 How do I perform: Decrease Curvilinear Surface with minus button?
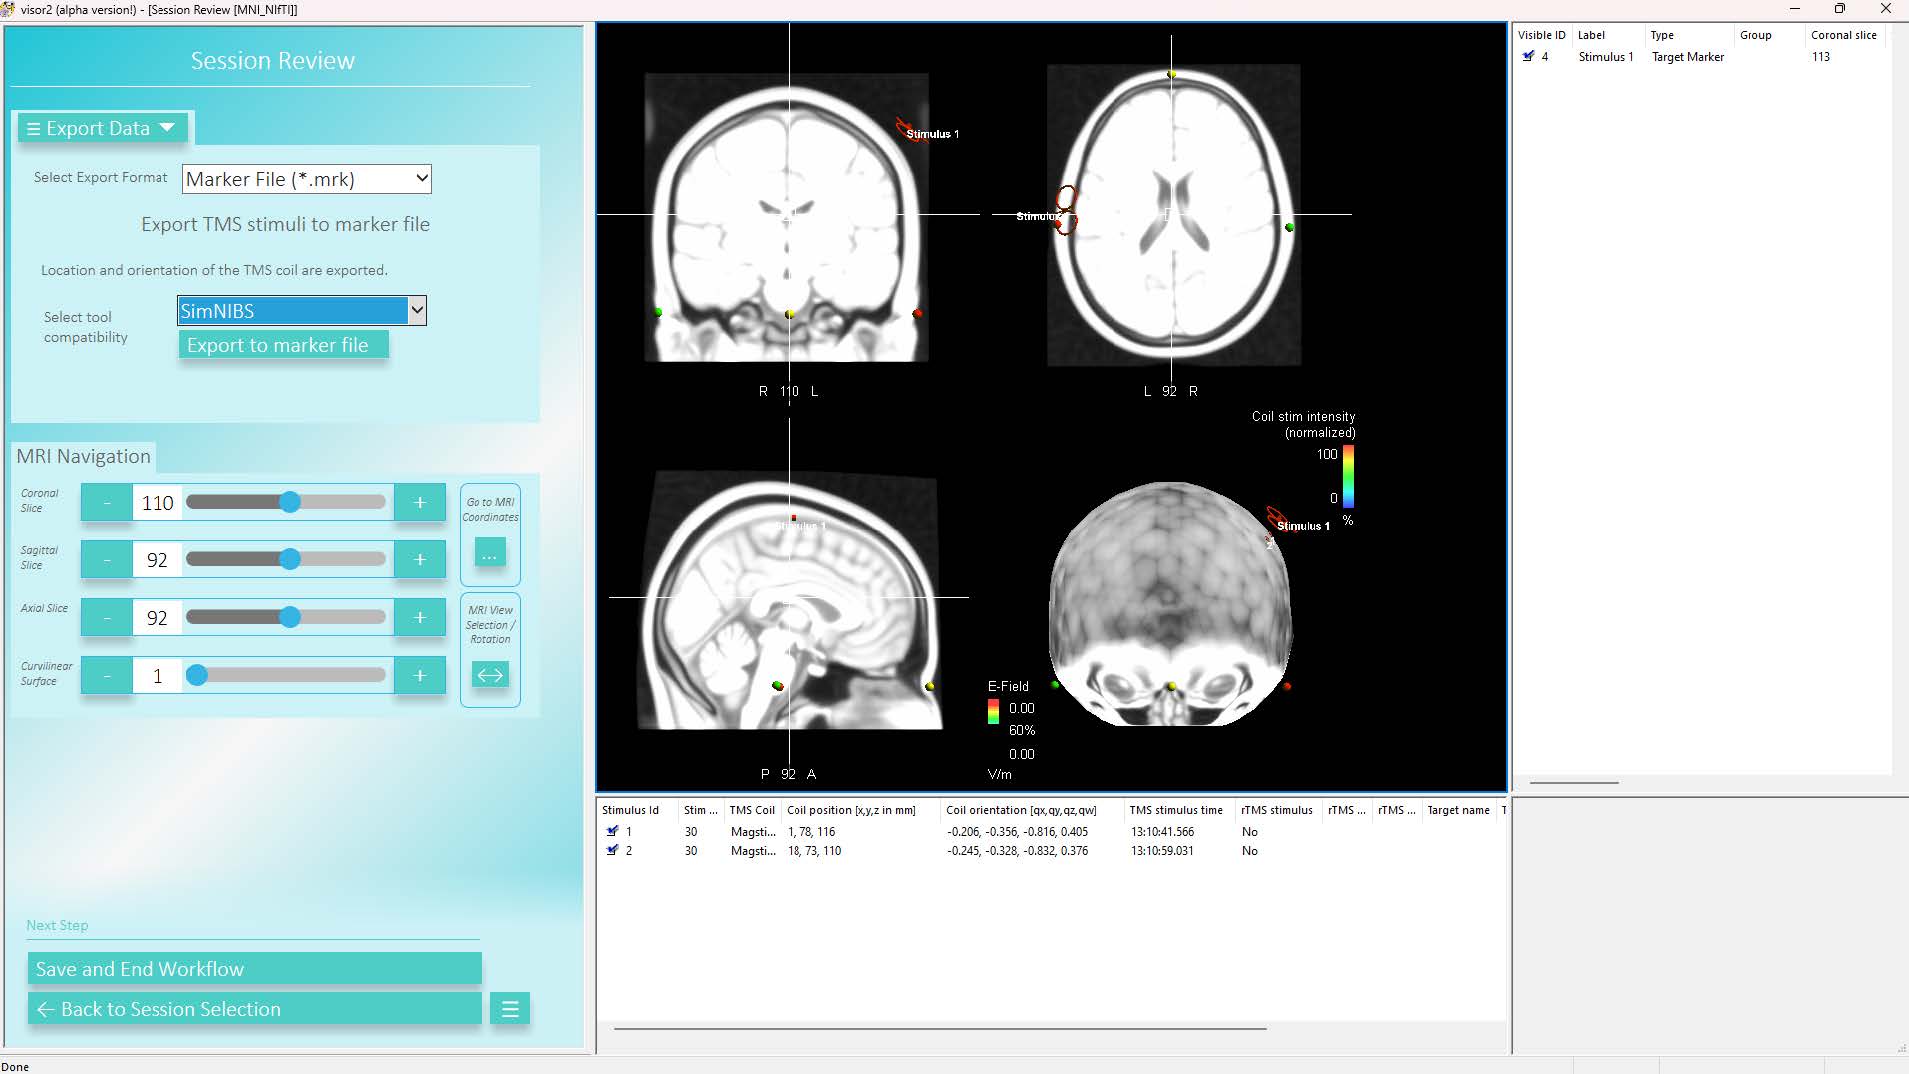coord(107,676)
